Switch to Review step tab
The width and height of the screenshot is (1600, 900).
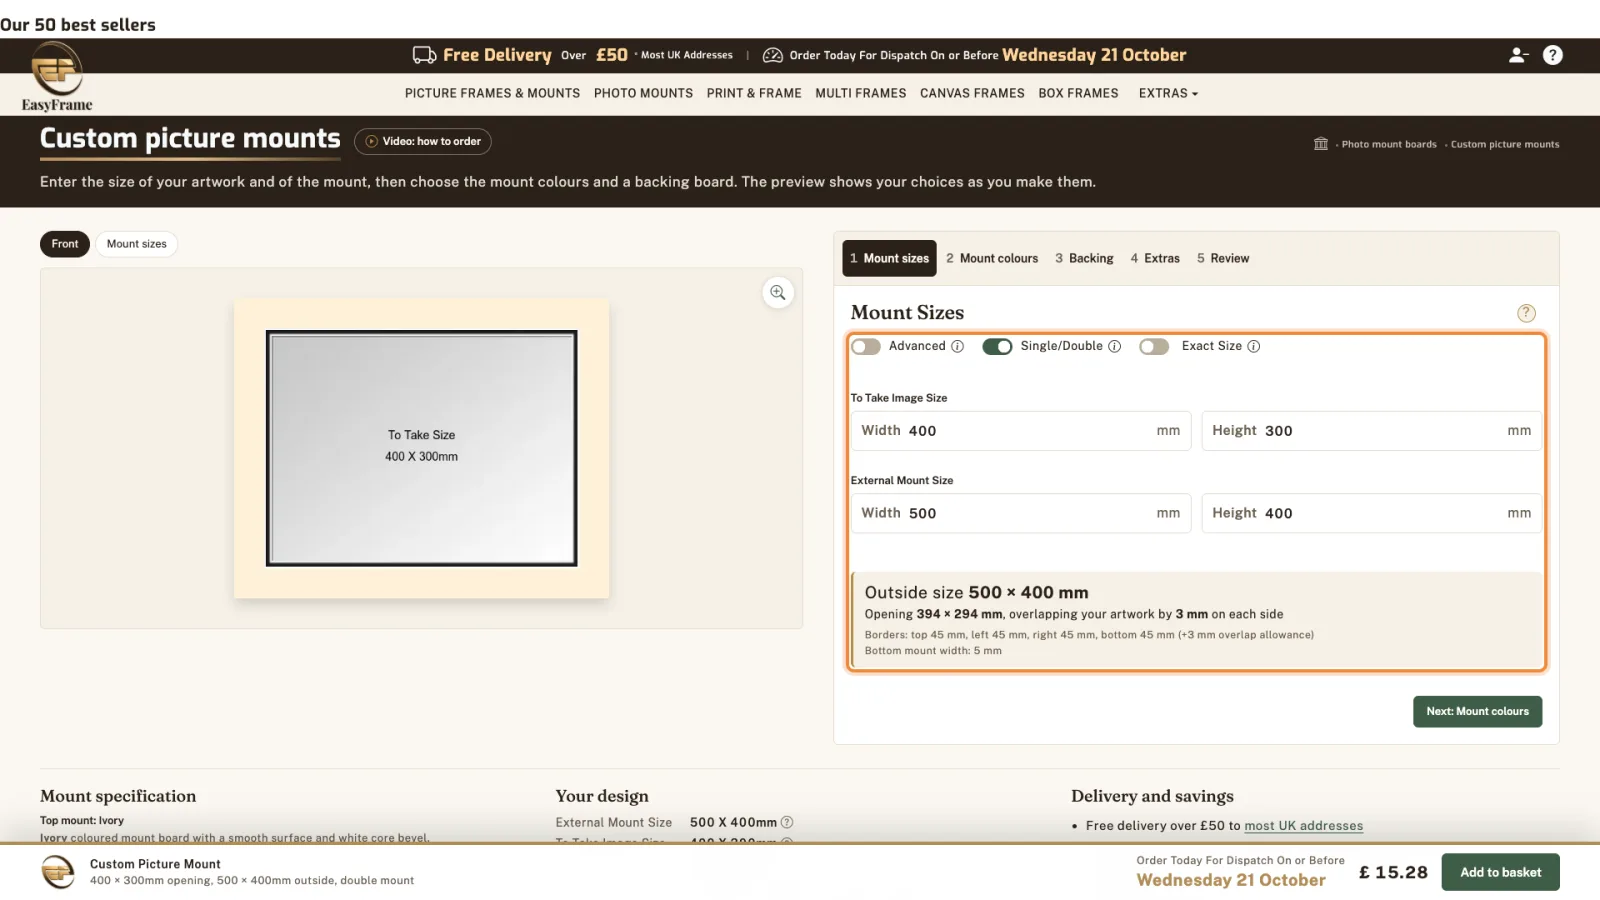(1223, 258)
